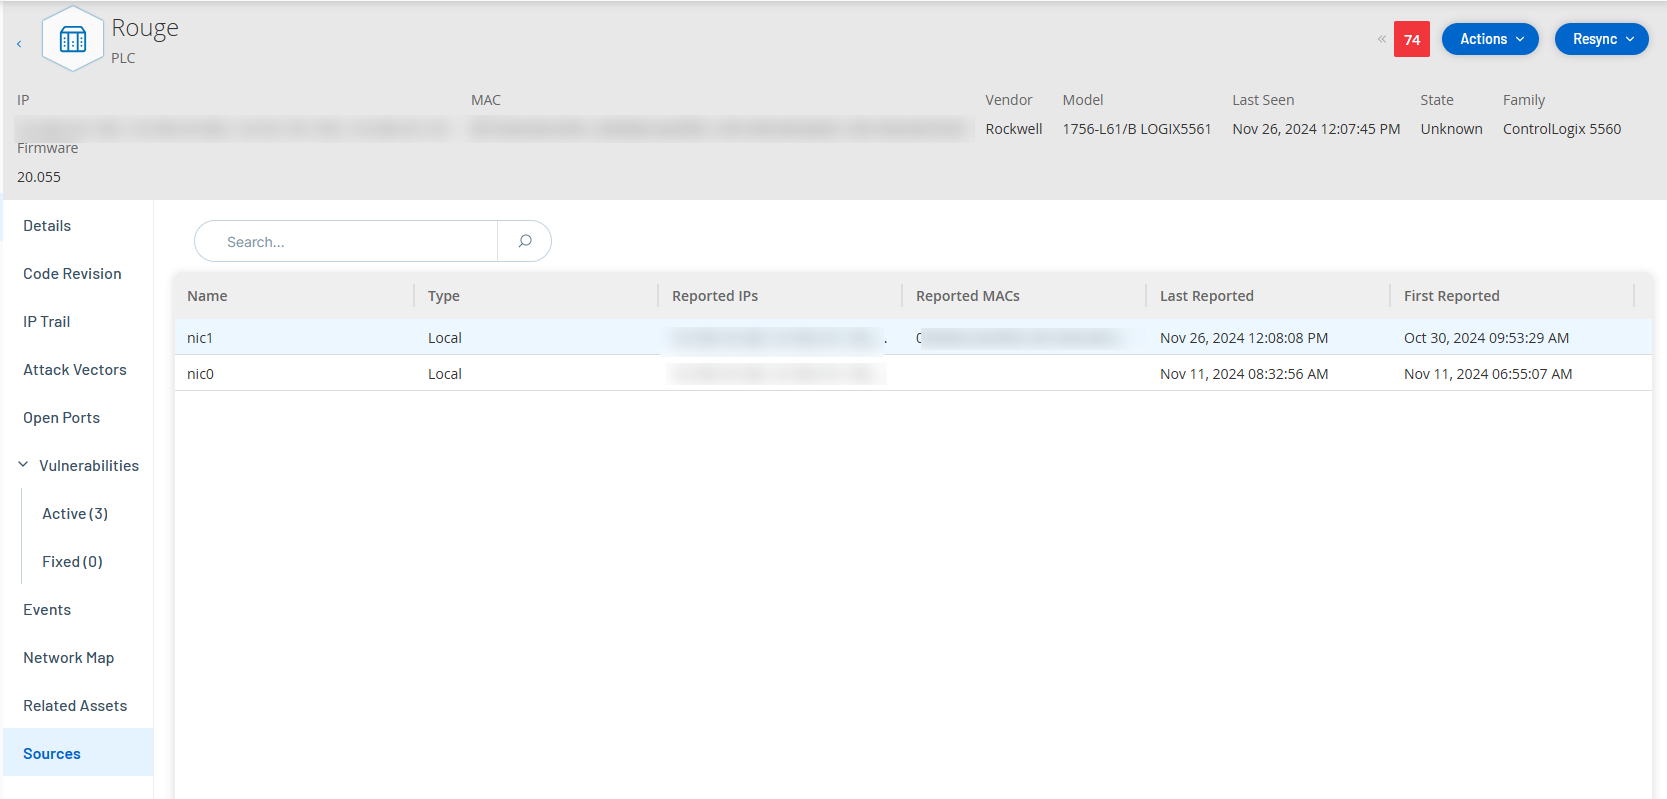Show Fixed (0) vulnerabilities
Screen dimensions: 1667x799
[x=72, y=562]
